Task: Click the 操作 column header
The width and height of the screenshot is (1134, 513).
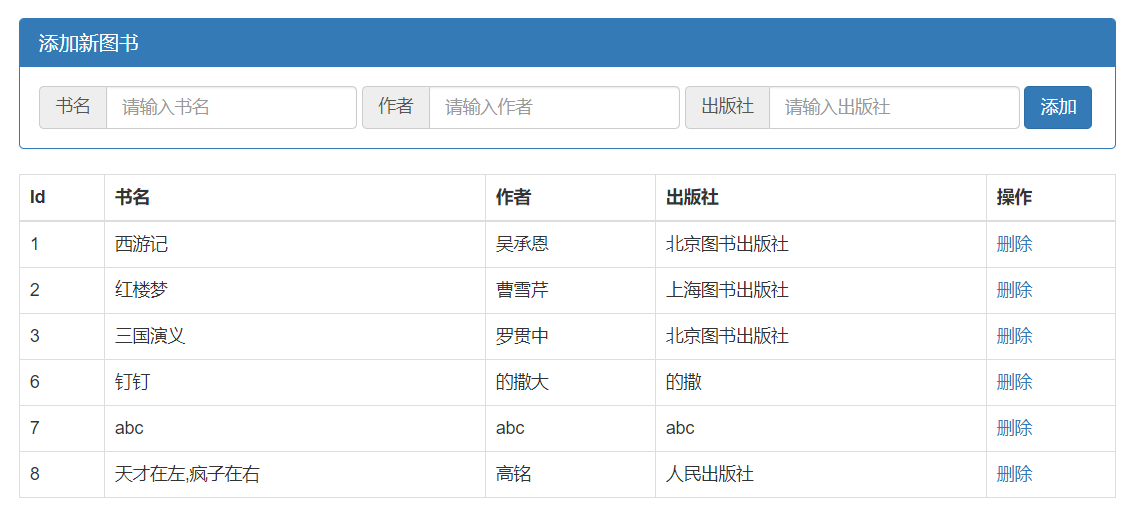Action: click(x=1014, y=198)
